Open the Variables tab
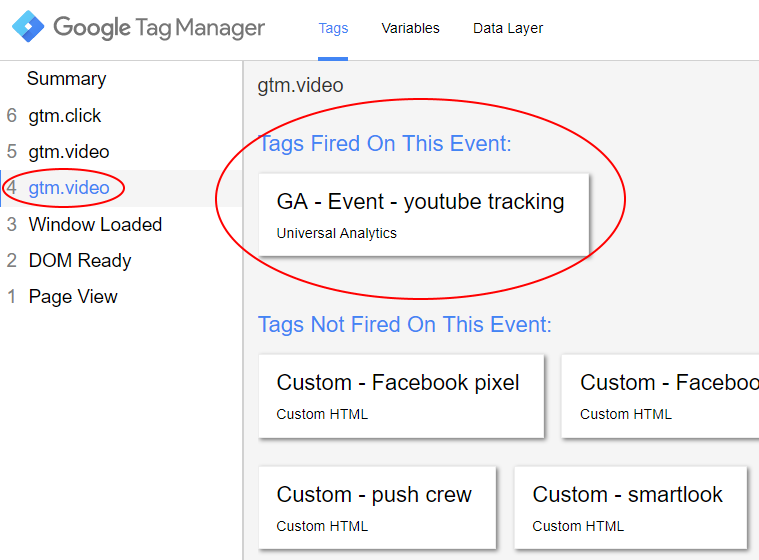The height and width of the screenshot is (560, 759). coord(410,28)
